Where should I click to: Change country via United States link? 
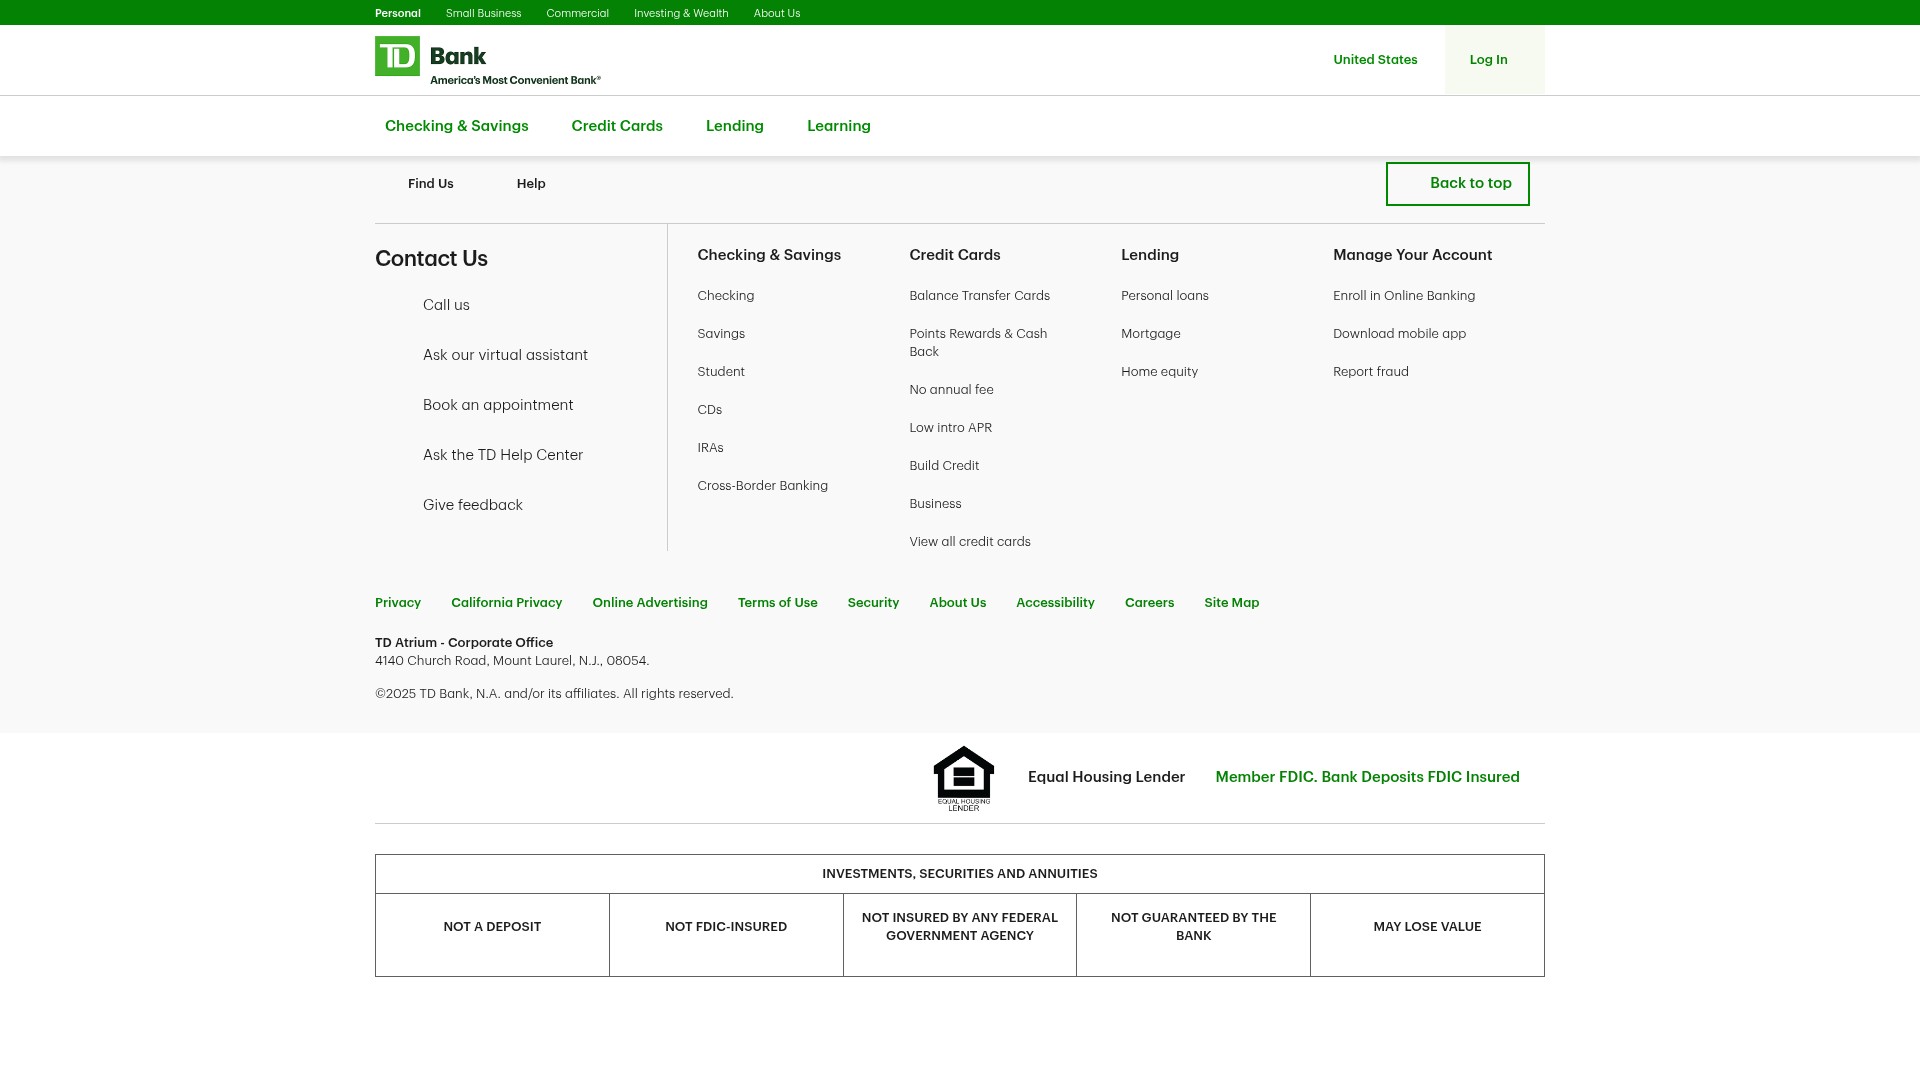click(x=1375, y=60)
